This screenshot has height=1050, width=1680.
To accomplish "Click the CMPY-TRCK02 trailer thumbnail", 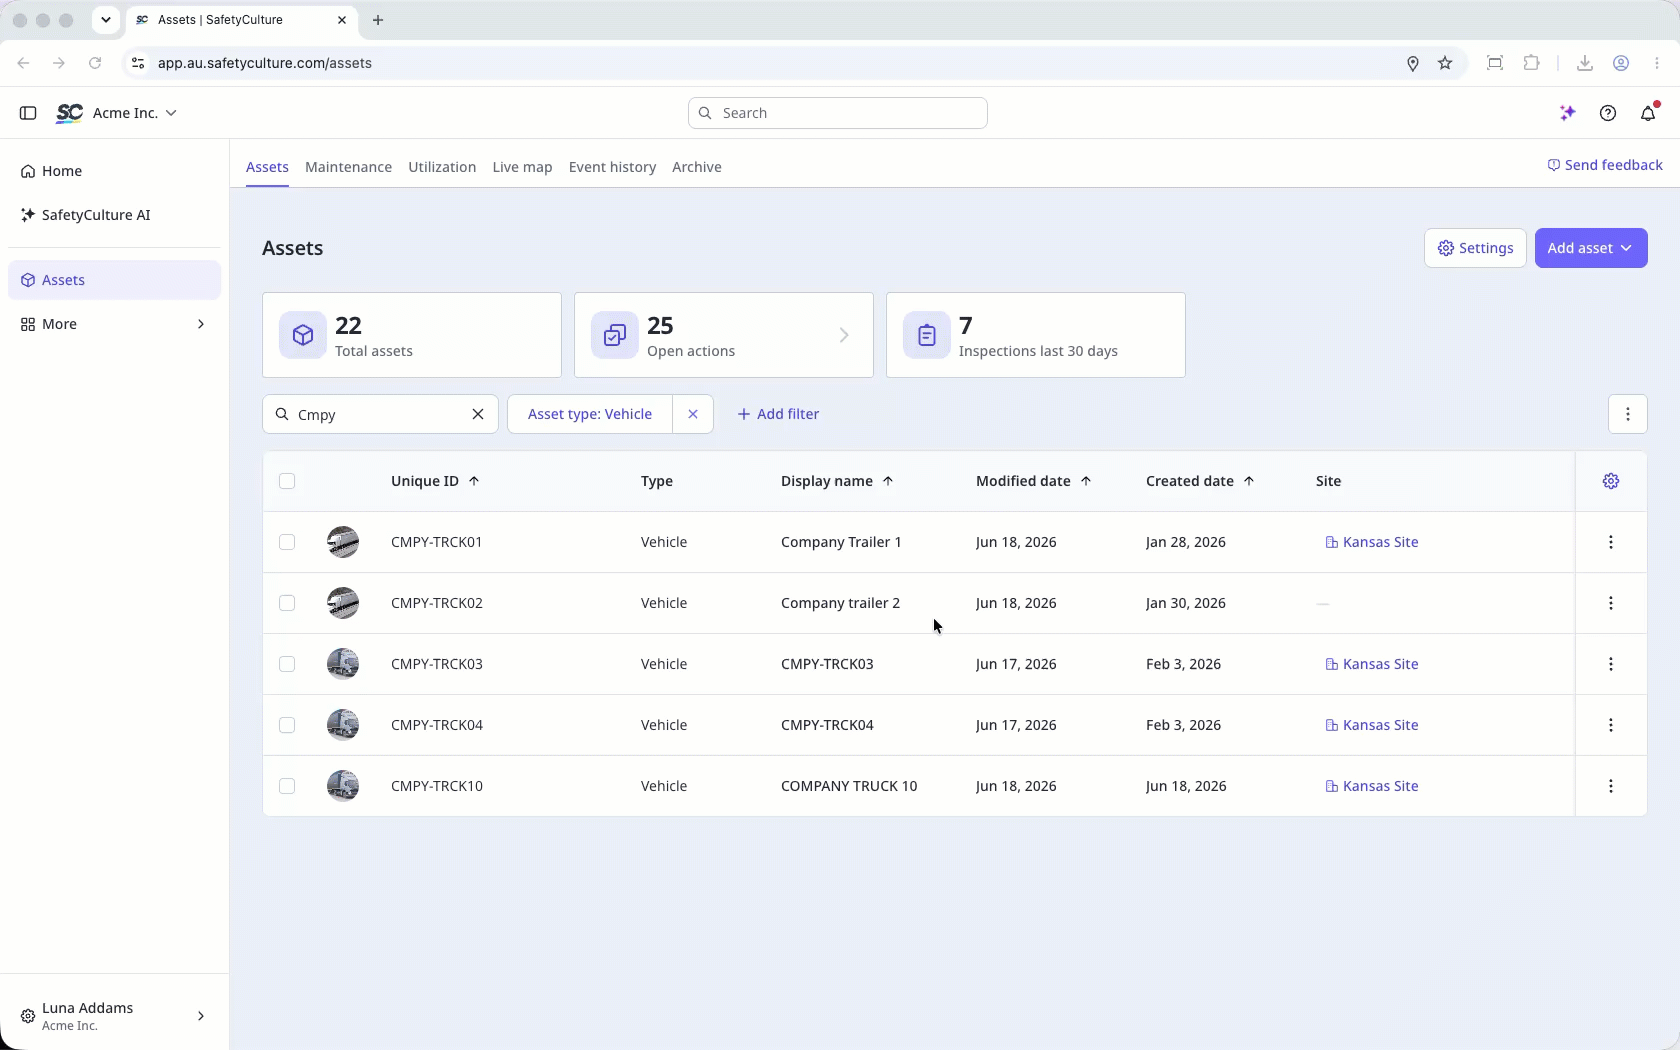I will pyautogui.click(x=343, y=603).
